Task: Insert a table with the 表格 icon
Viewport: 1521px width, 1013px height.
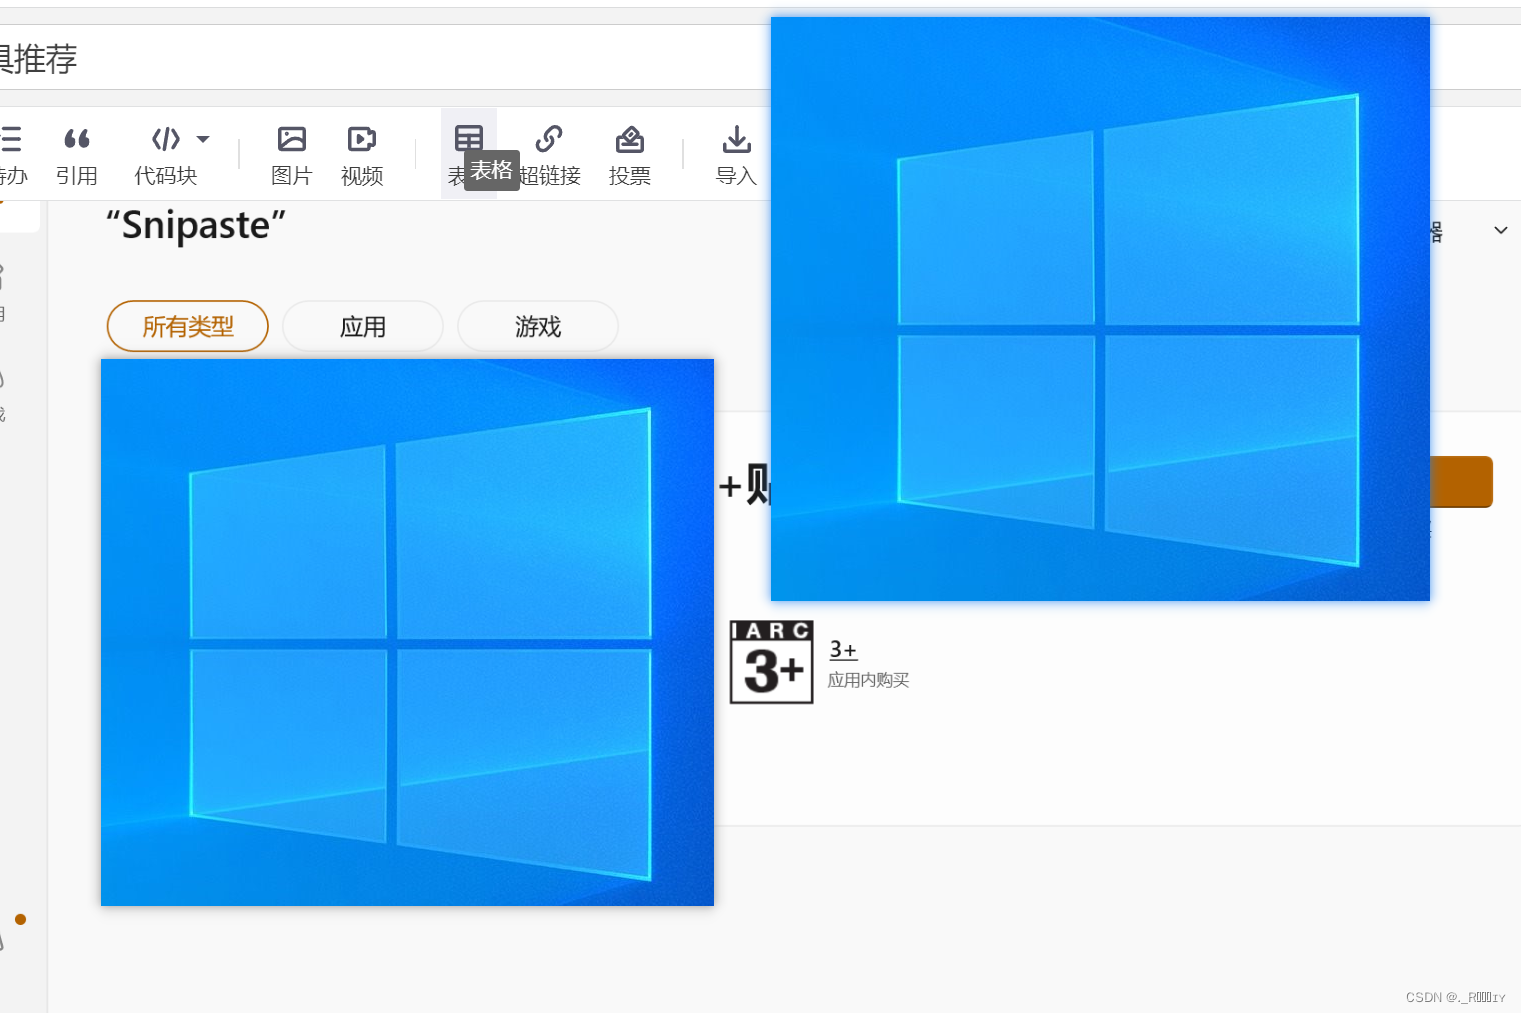Action: coord(468,140)
